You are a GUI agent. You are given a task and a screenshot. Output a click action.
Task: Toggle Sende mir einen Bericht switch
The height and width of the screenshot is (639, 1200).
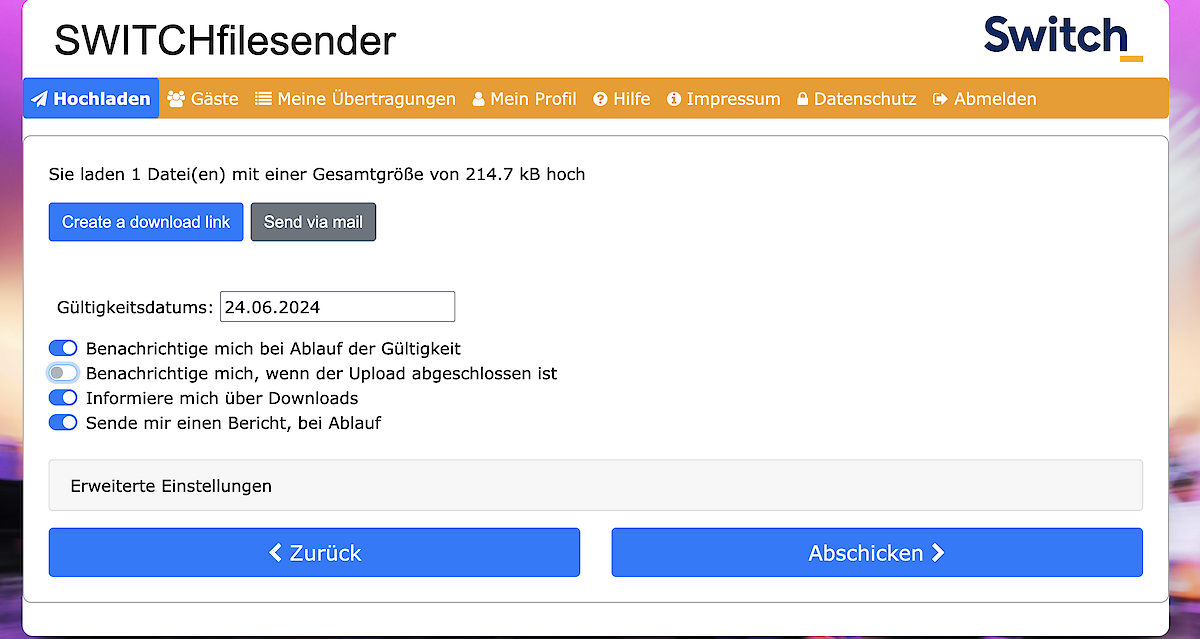(63, 423)
